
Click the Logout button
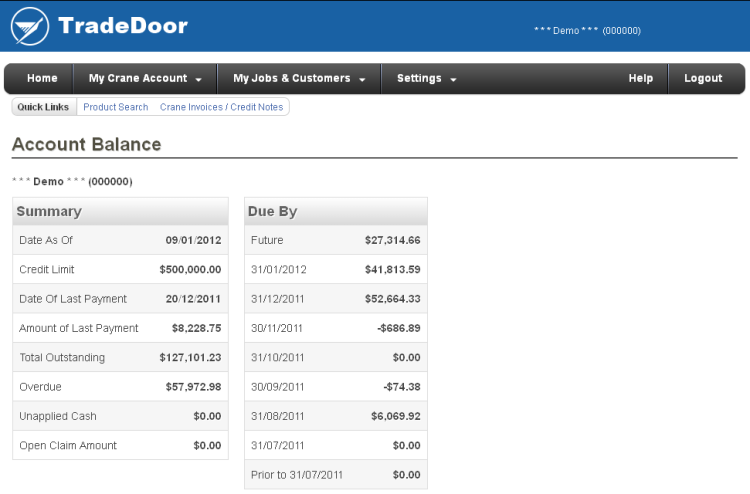703,78
